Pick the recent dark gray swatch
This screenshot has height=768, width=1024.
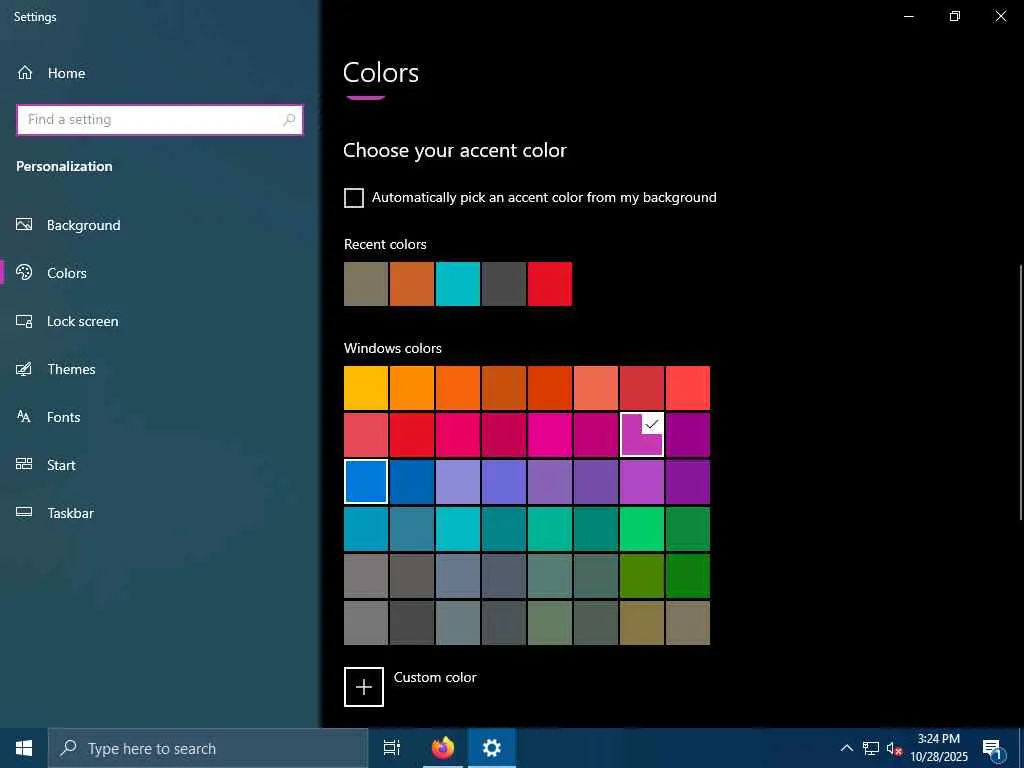[x=504, y=284]
